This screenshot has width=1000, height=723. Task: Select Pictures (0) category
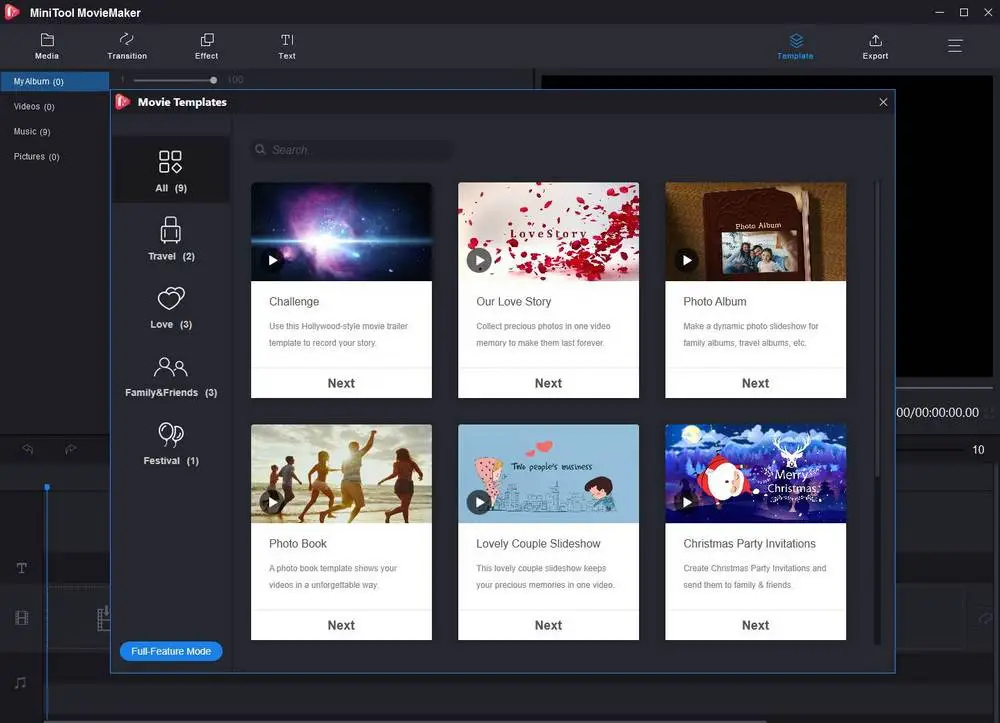[36, 156]
